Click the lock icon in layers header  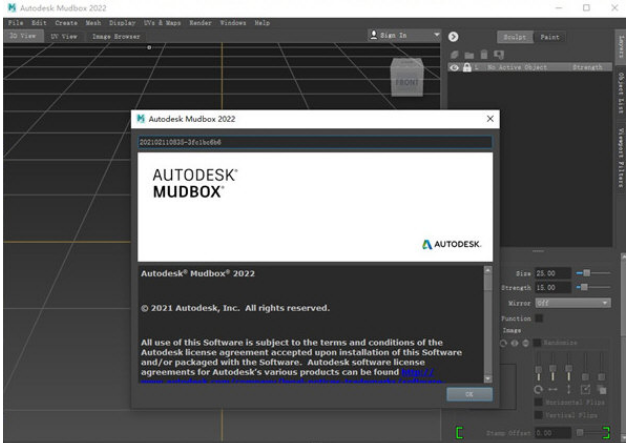467,67
